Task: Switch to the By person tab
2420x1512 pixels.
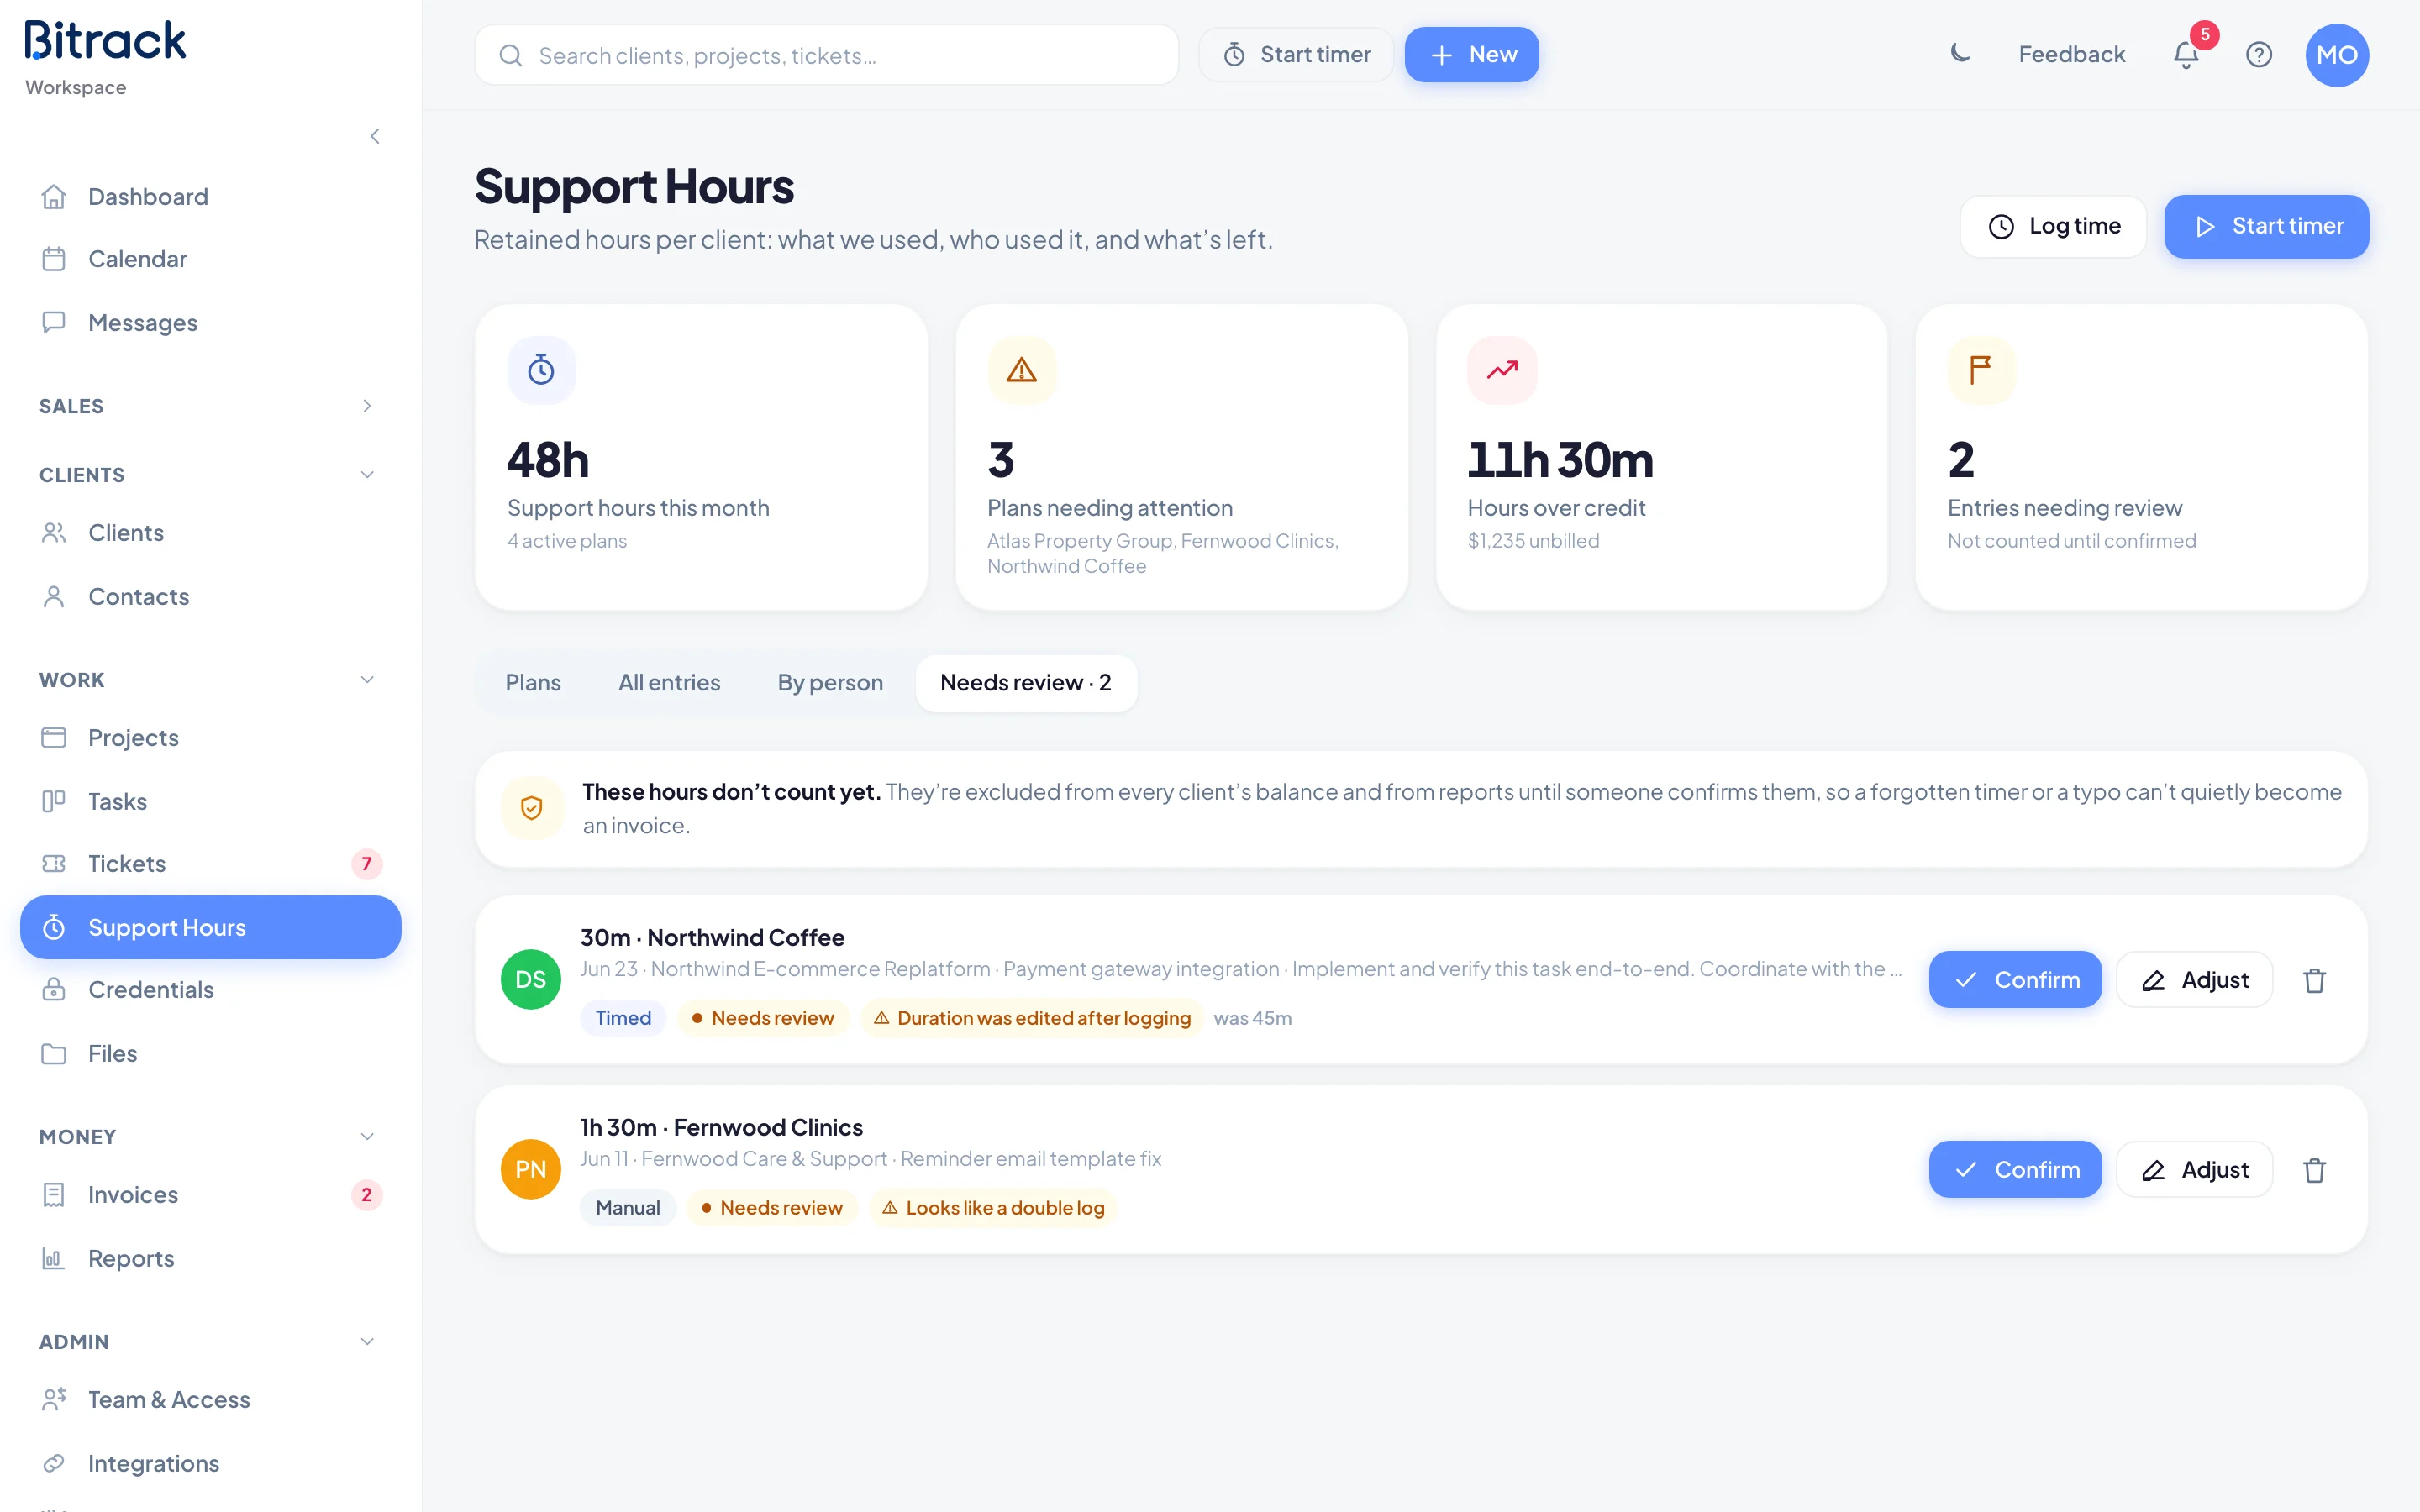Action: coord(830,683)
